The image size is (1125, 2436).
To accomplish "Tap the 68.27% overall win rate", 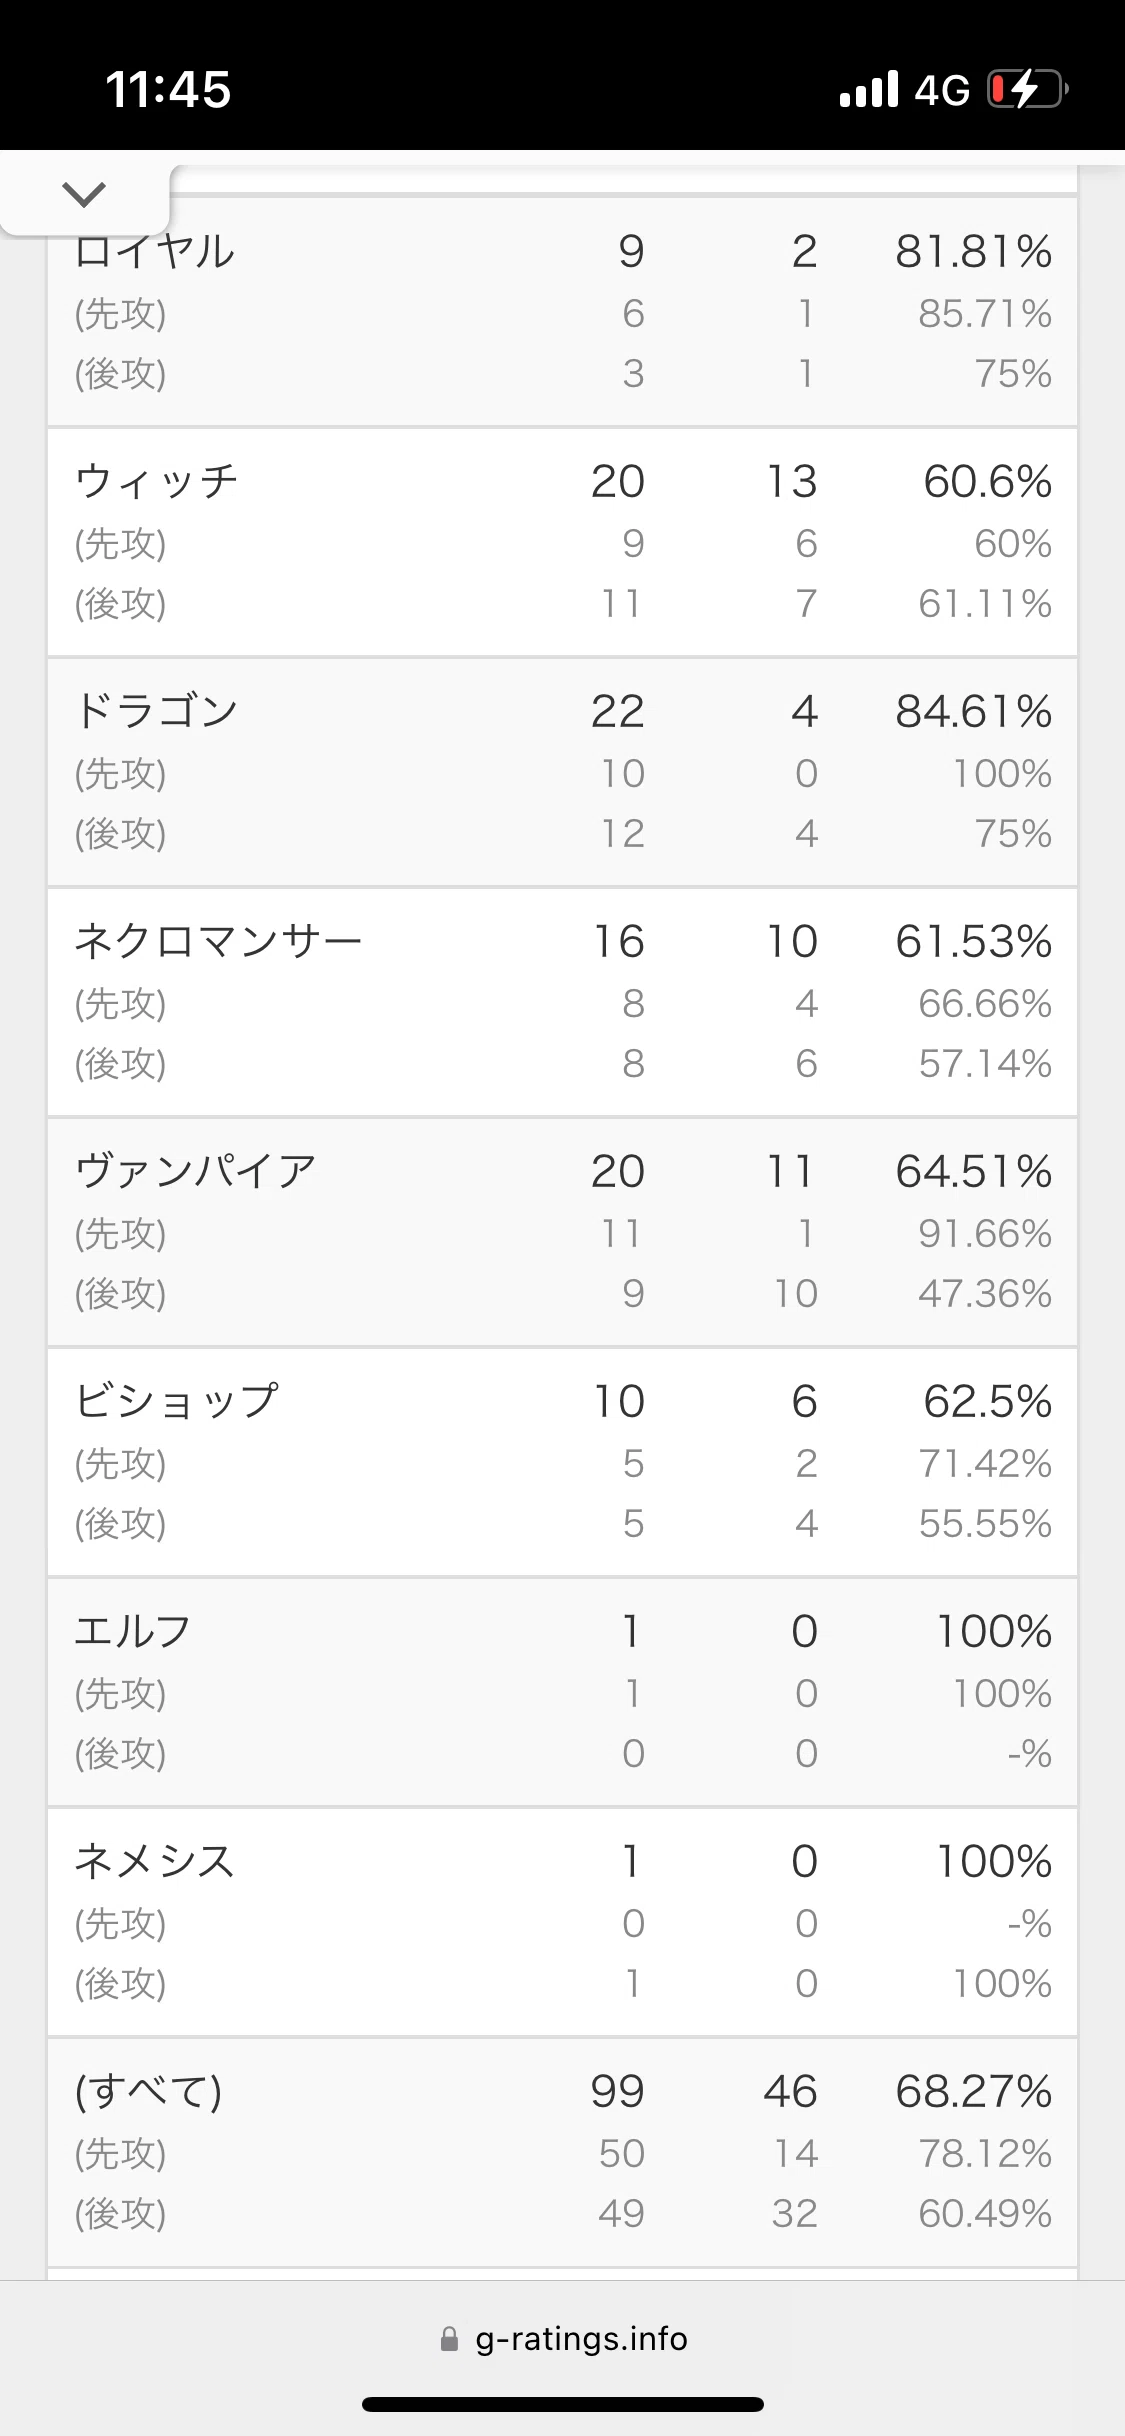I will [x=973, y=2092].
